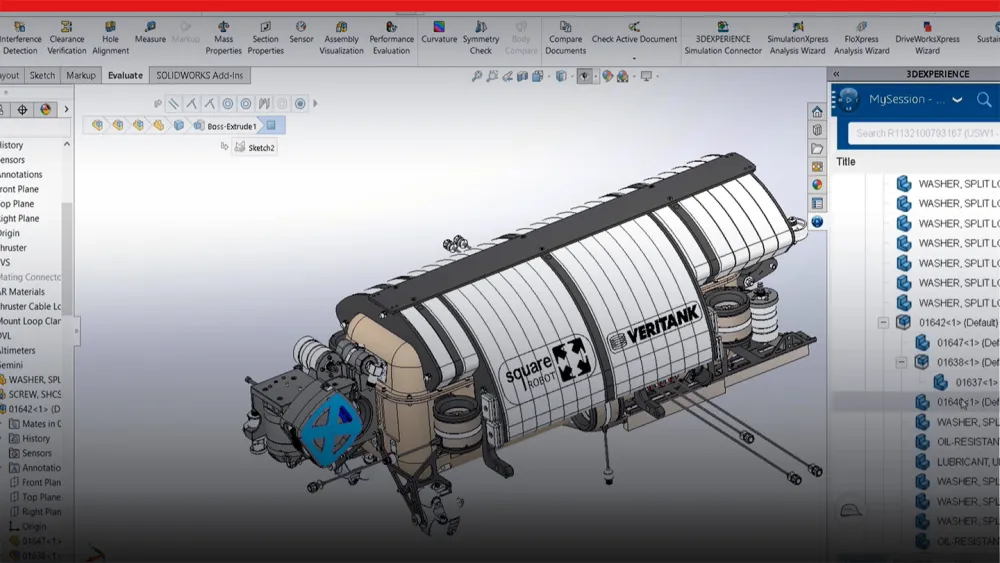Viewport: 1000px width, 563px height.
Task: Select Sketch2 breadcrumb item
Action: (254, 148)
